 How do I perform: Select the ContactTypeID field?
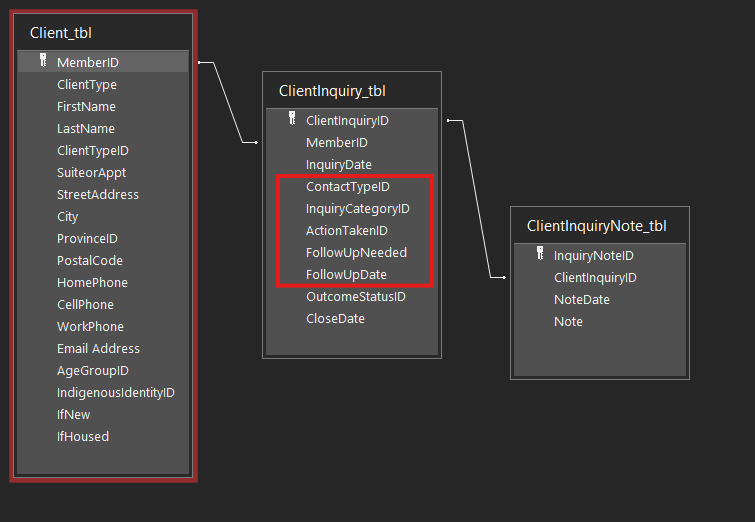tap(347, 187)
